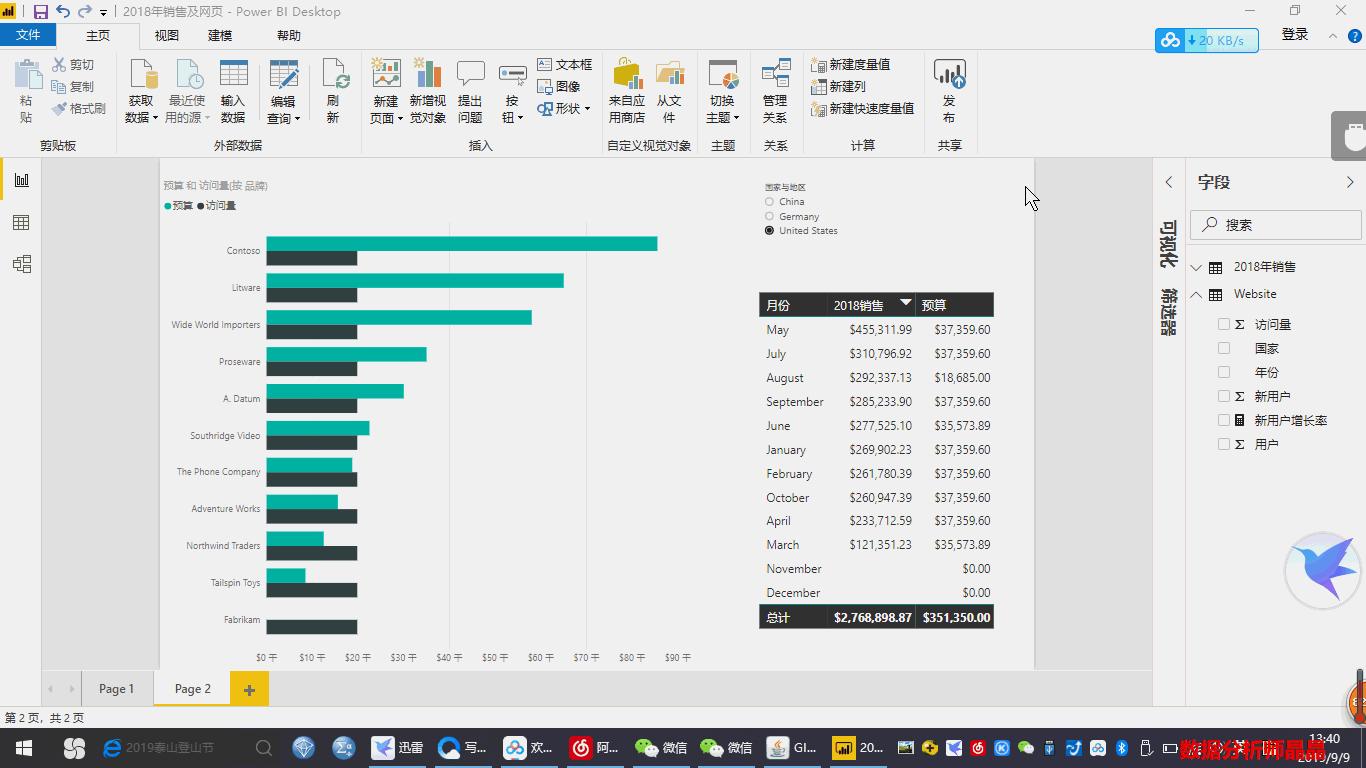Switch to the 主页 home ribbon tab
Image resolution: width=1366 pixels, height=768 pixels.
coord(98,35)
